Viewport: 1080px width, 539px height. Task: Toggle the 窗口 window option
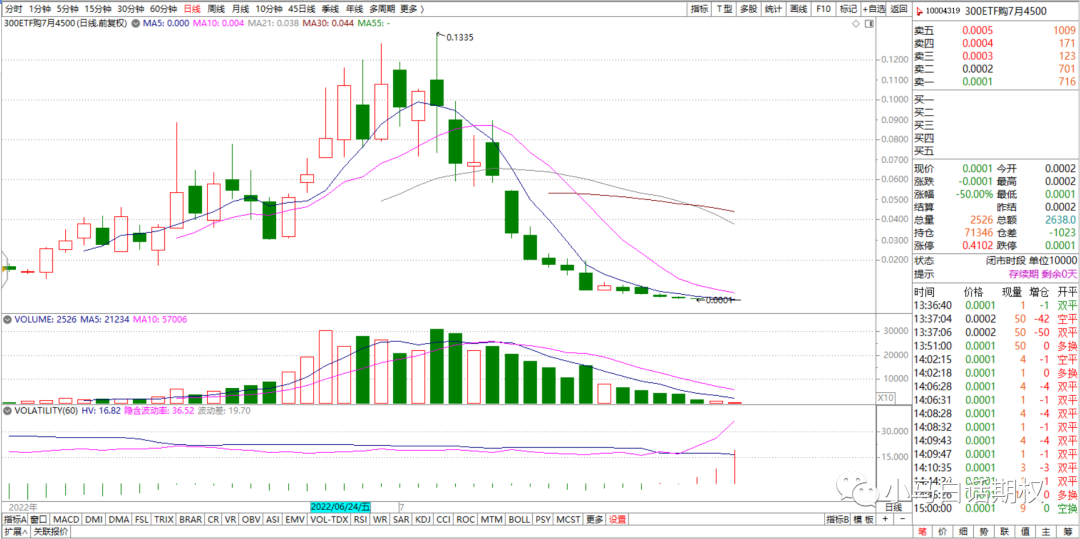(x=39, y=520)
